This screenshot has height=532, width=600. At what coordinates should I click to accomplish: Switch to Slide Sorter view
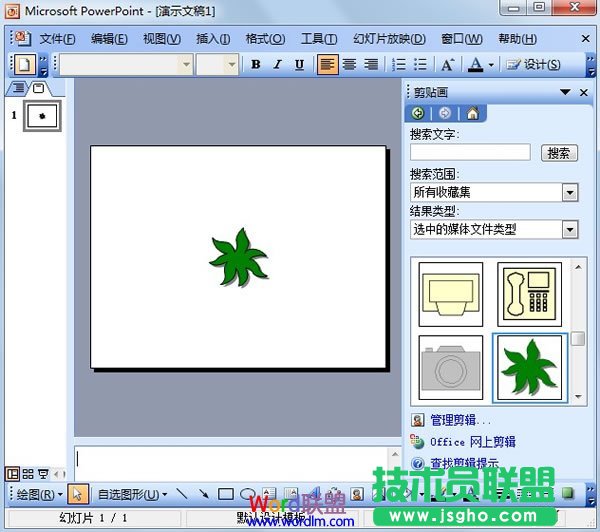point(28,474)
